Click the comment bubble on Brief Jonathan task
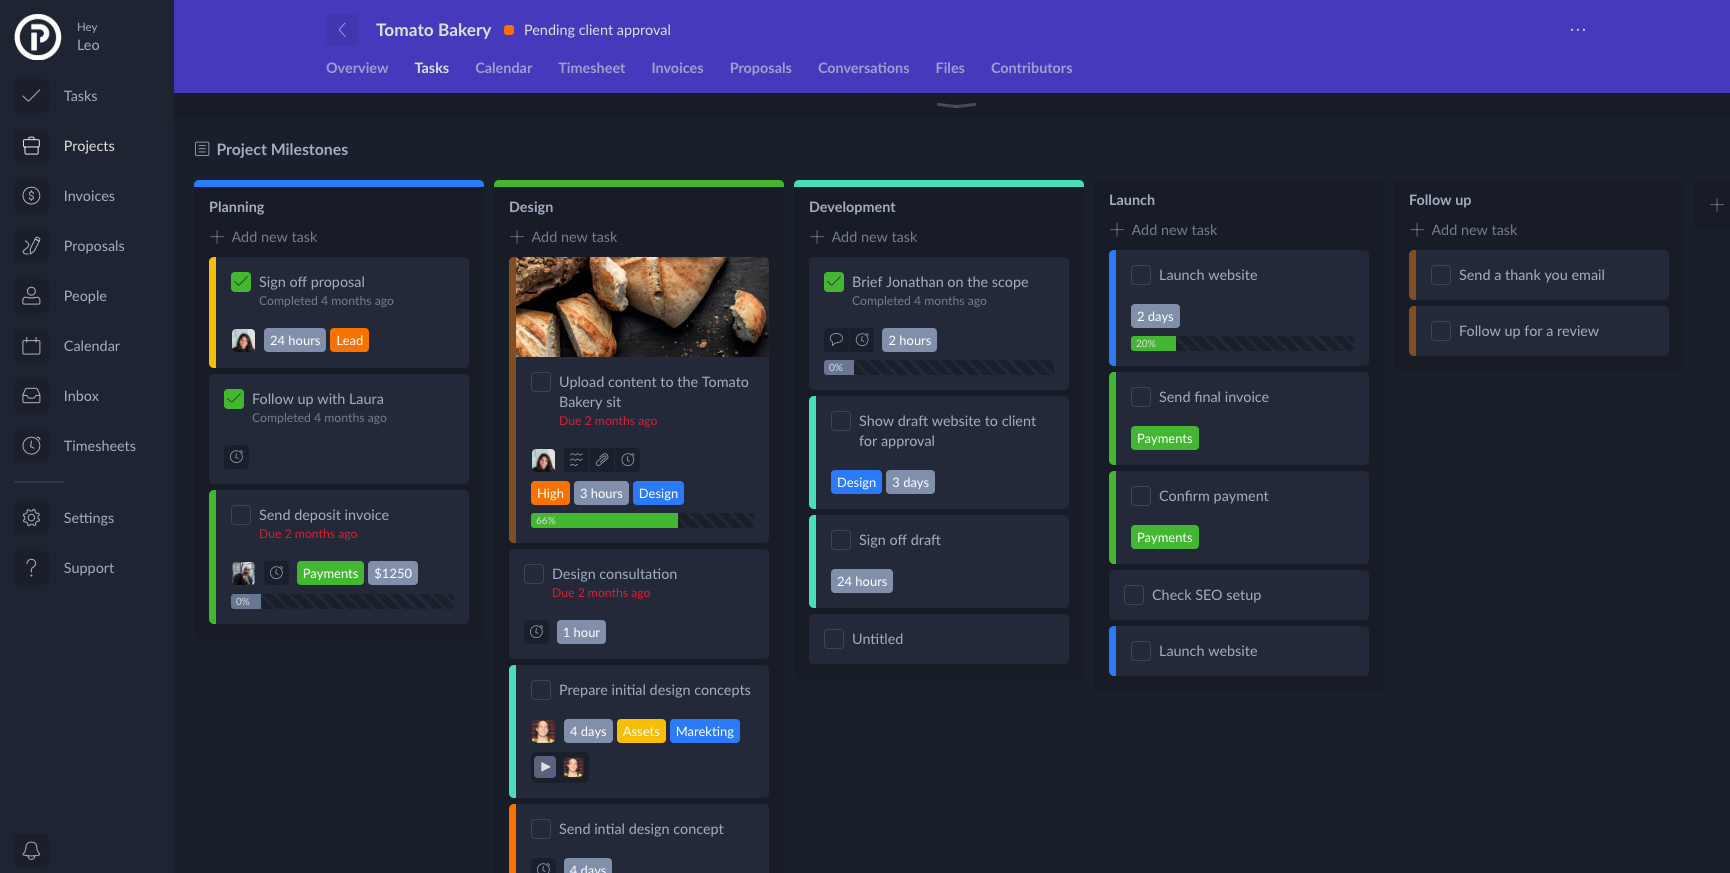The image size is (1730, 873). (x=836, y=340)
